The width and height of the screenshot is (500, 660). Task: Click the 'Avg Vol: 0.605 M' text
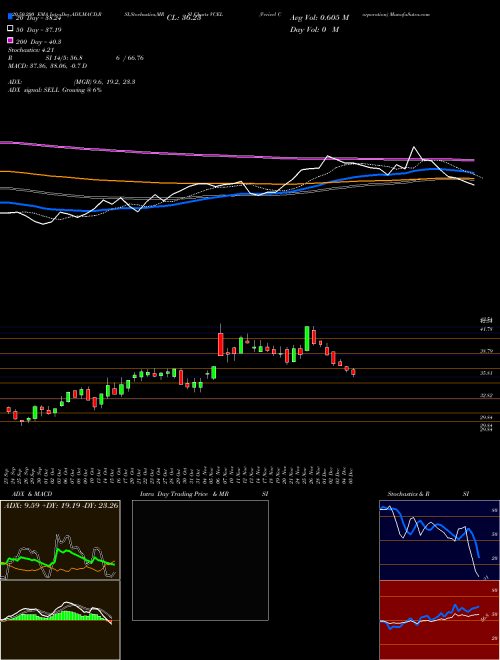pyautogui.click(x=319, y=18)
